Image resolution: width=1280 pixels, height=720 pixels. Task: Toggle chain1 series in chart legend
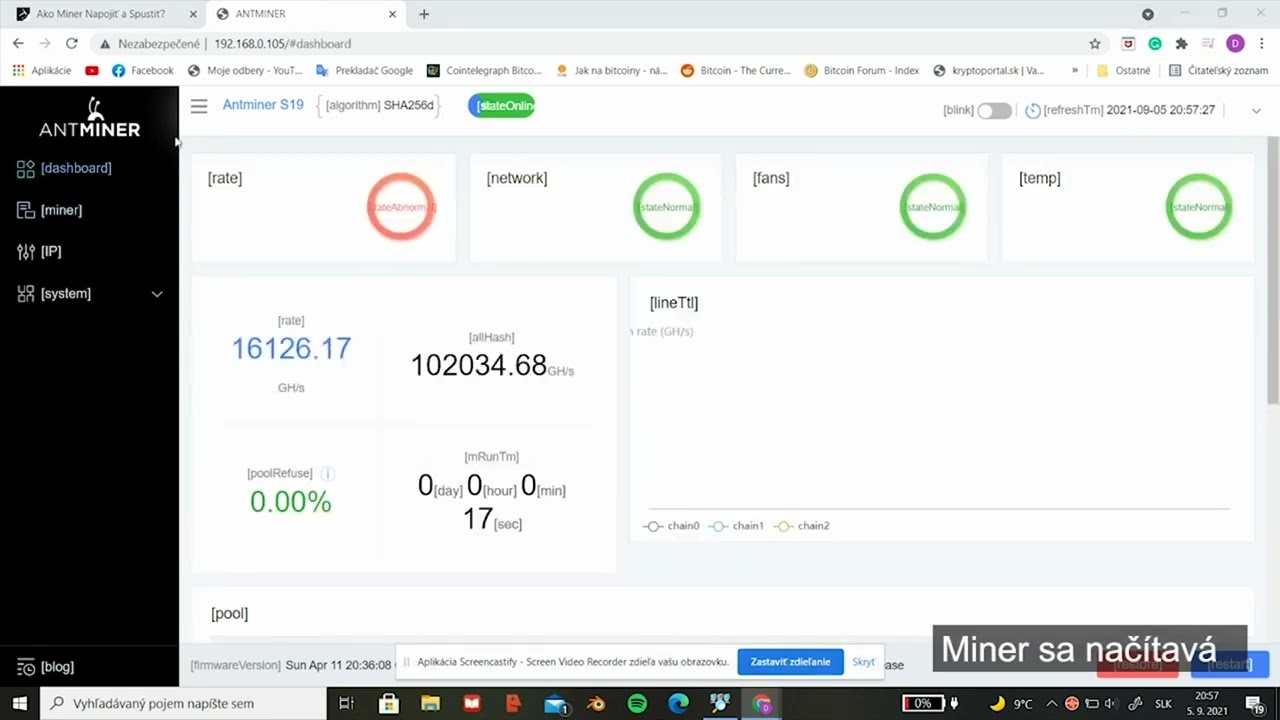click(737, 526)
